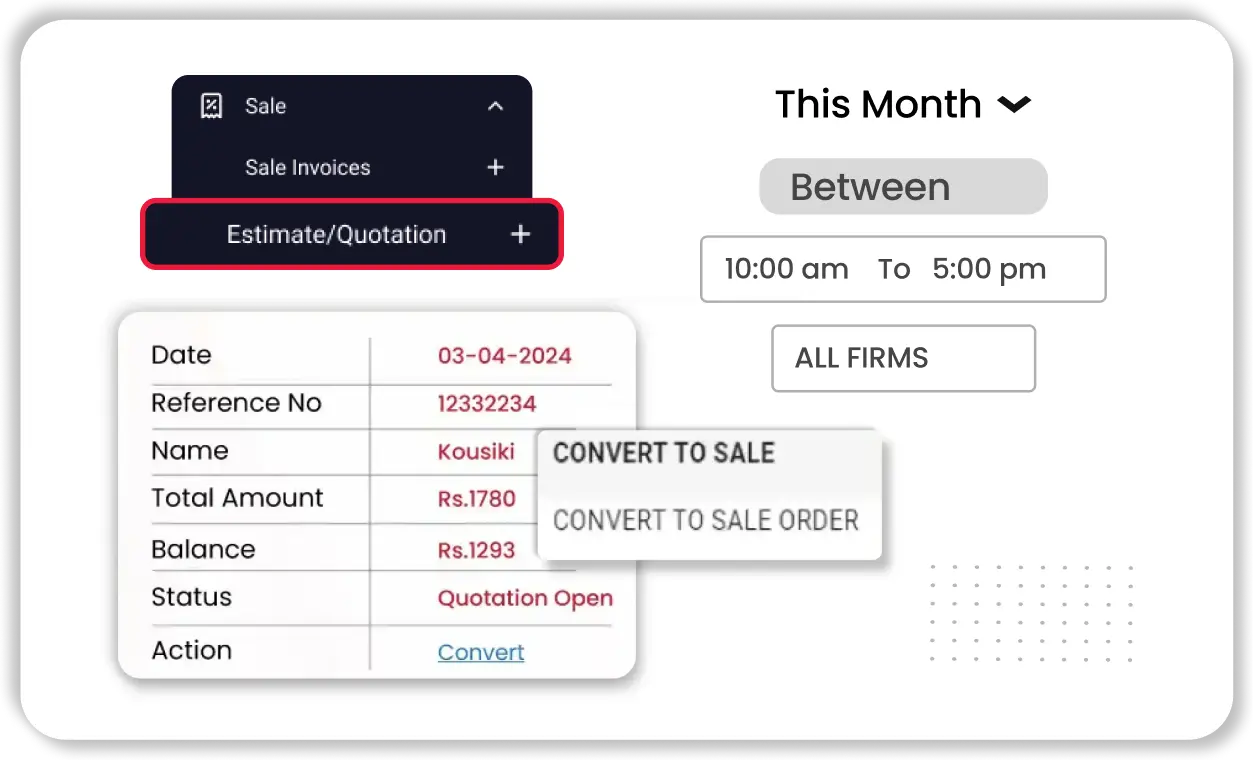Click the Convert action link
This screenshot has width=1253, height=760.
point(481,653)
